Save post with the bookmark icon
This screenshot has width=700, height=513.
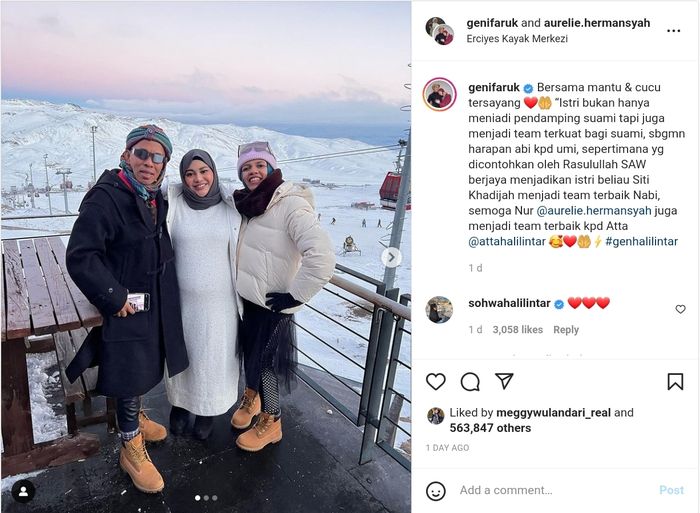click(675, 382)
